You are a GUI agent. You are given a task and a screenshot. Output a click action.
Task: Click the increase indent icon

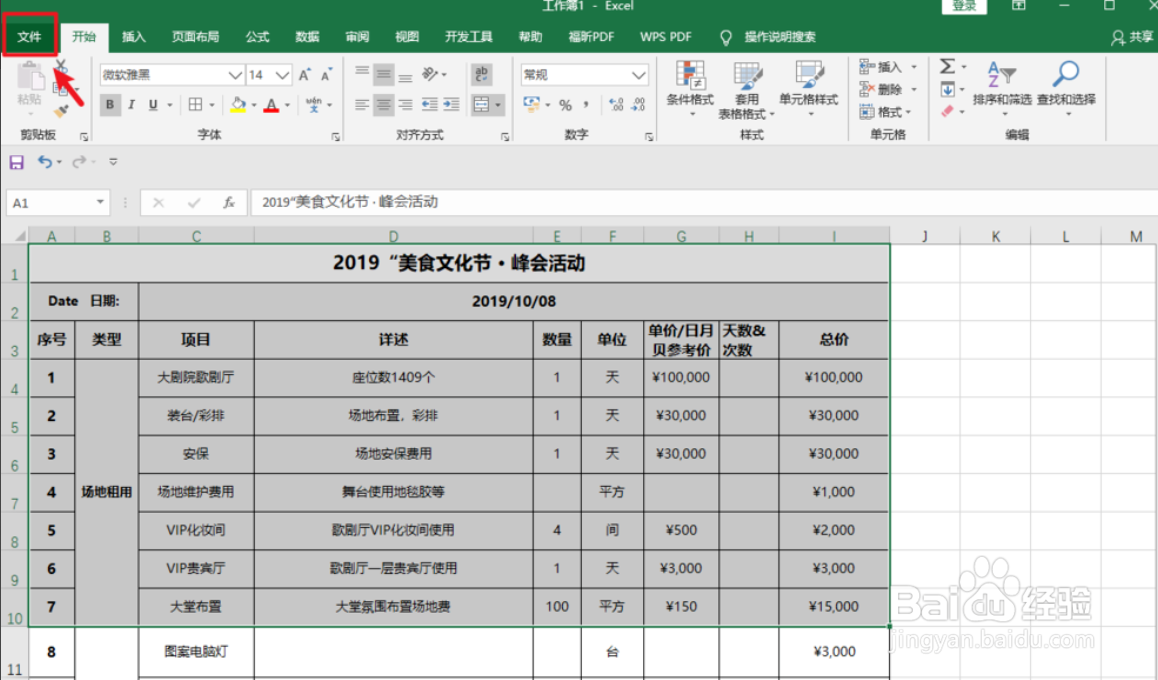pos(451,105)
